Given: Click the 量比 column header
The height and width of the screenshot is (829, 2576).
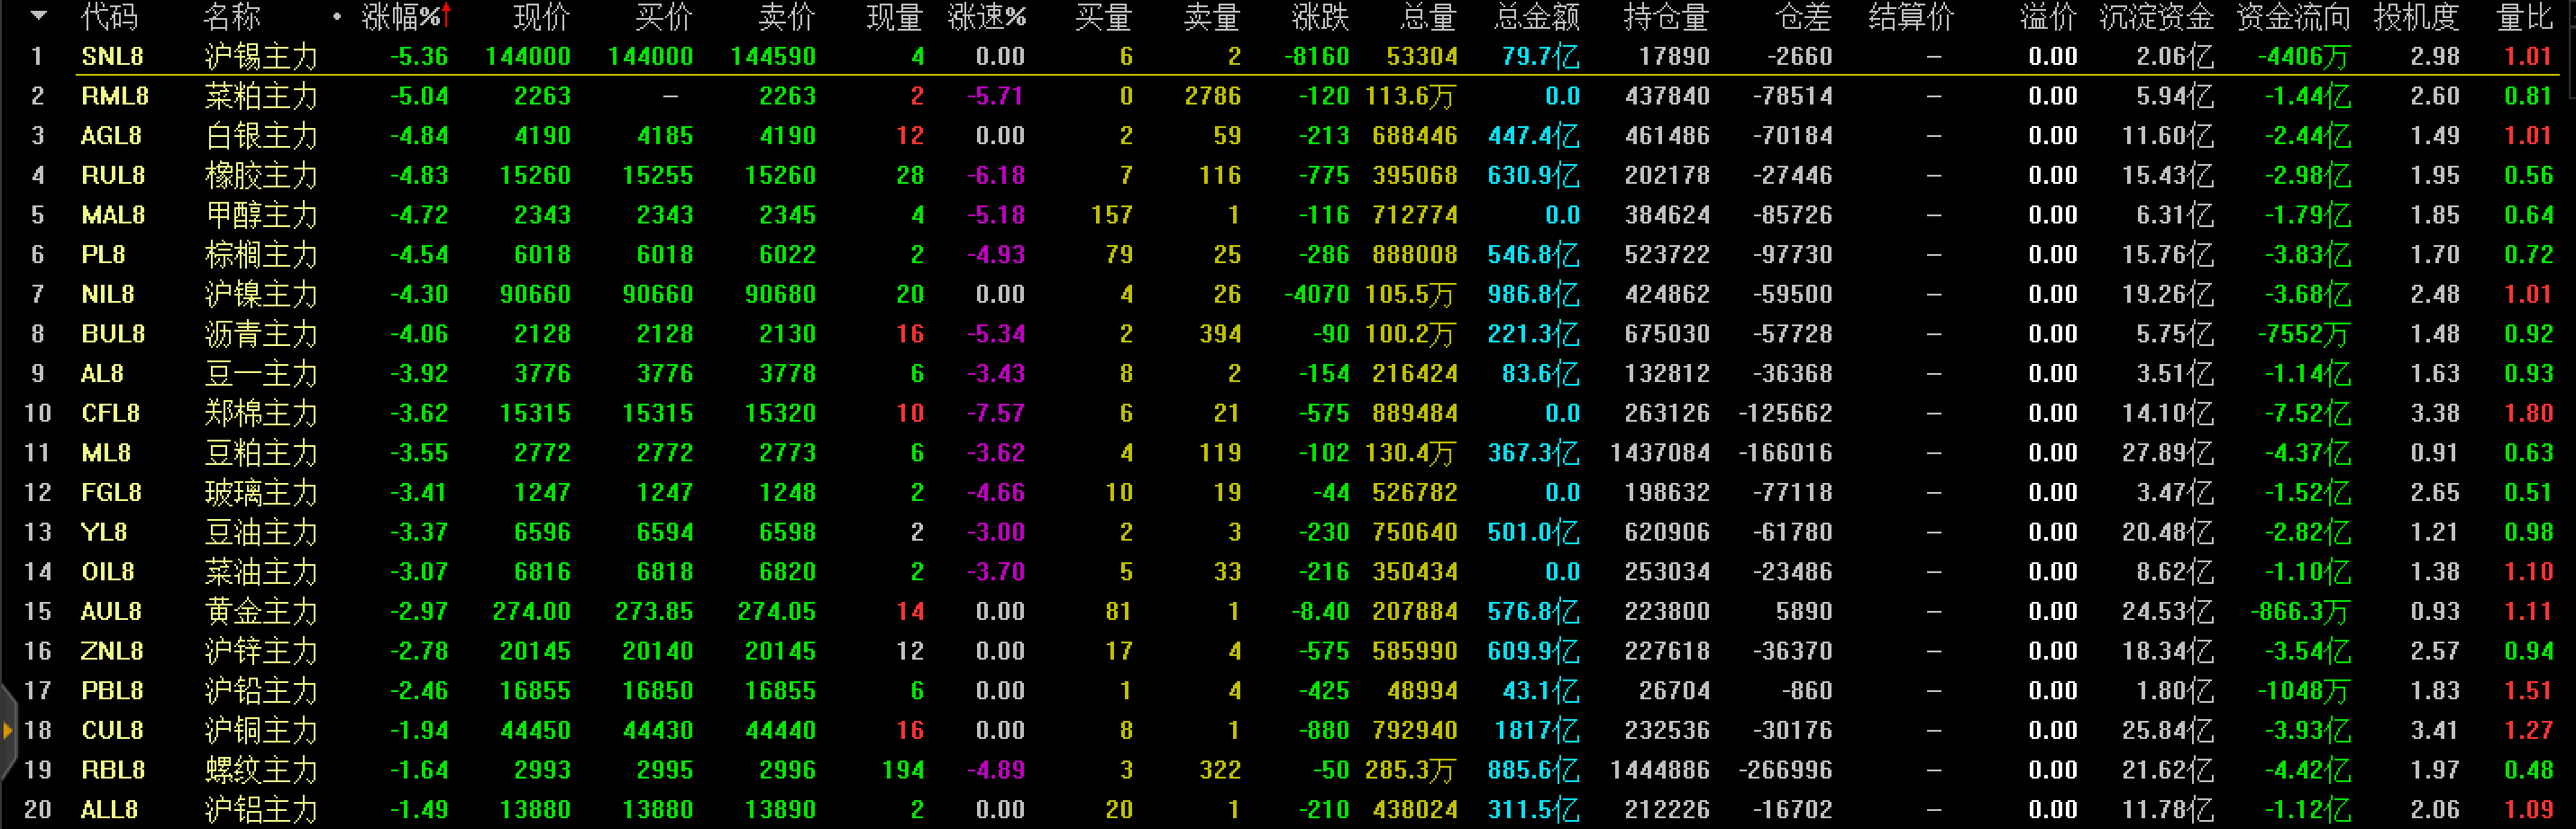Looking at the screenshot, I should click(x=2525, y=17).
